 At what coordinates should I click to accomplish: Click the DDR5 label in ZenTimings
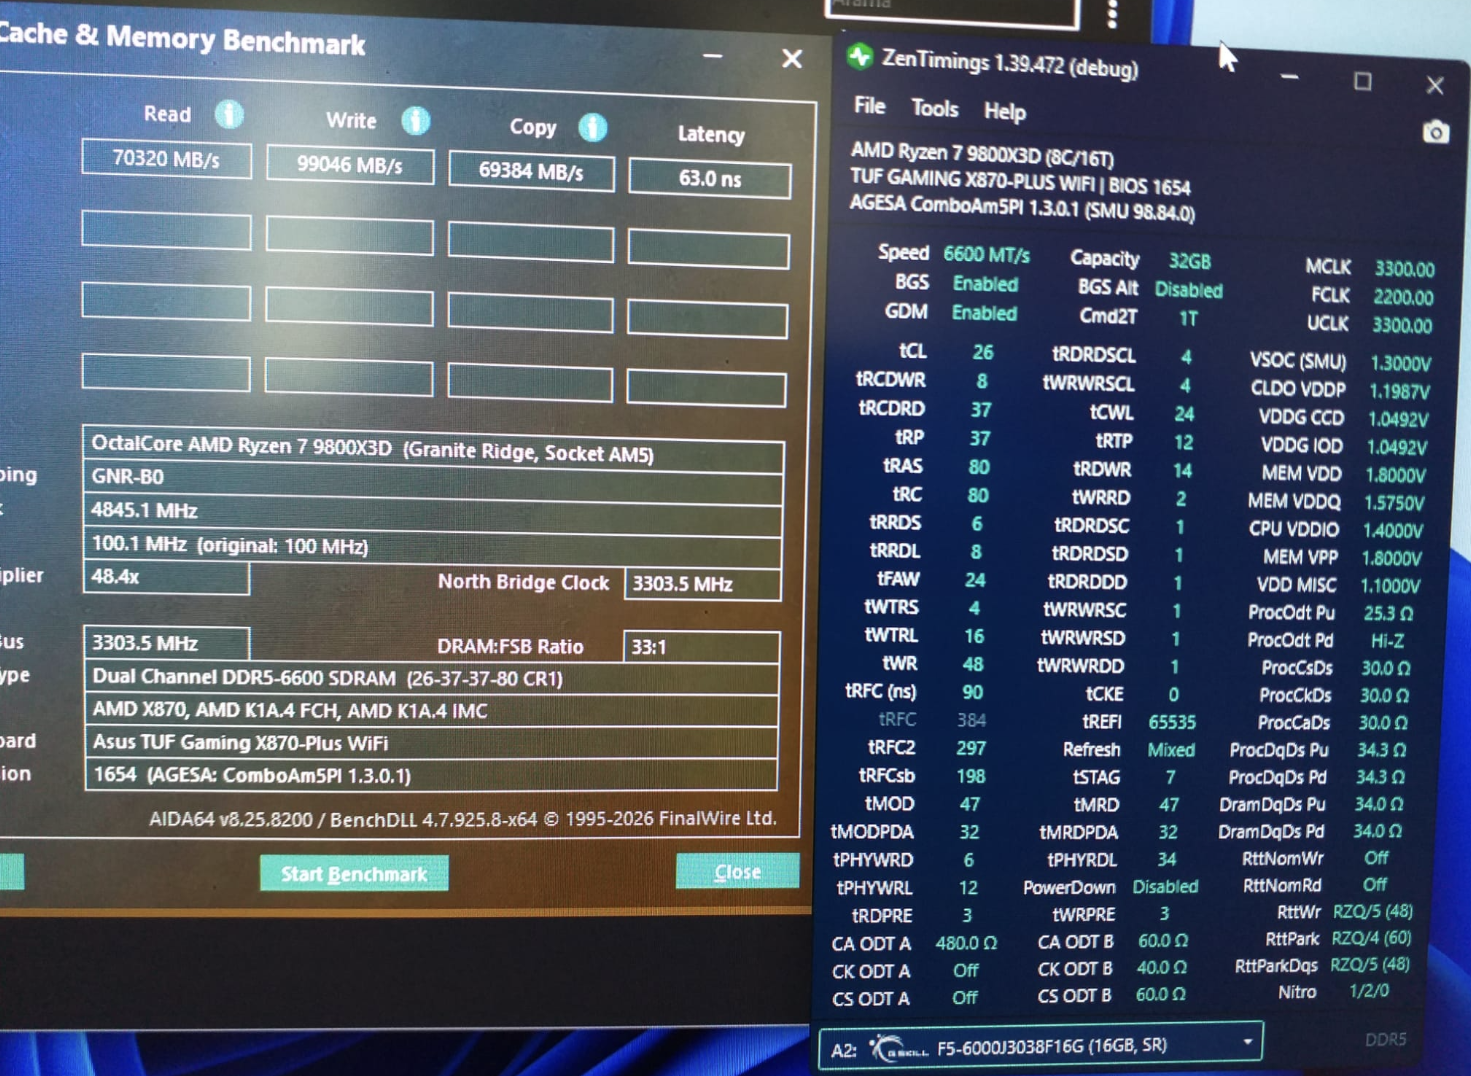1385,1040
